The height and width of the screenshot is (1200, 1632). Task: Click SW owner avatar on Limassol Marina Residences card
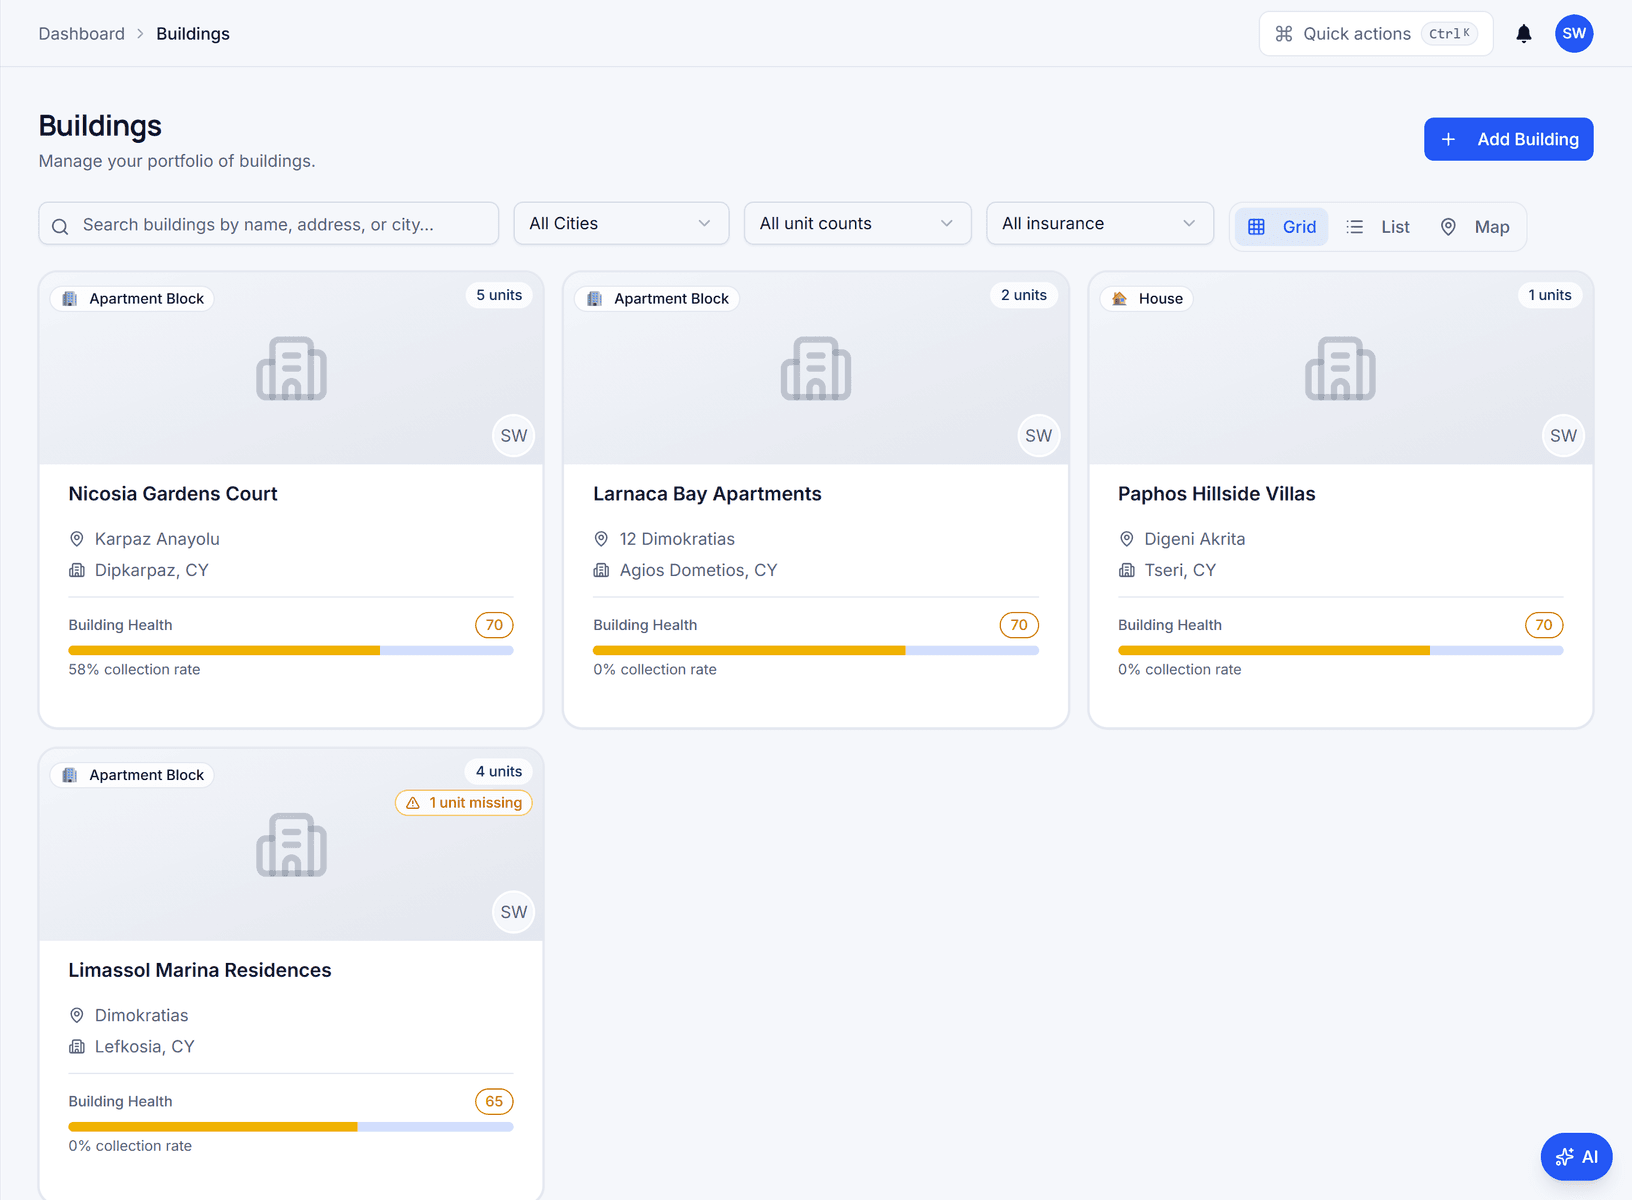click(514, 912)
